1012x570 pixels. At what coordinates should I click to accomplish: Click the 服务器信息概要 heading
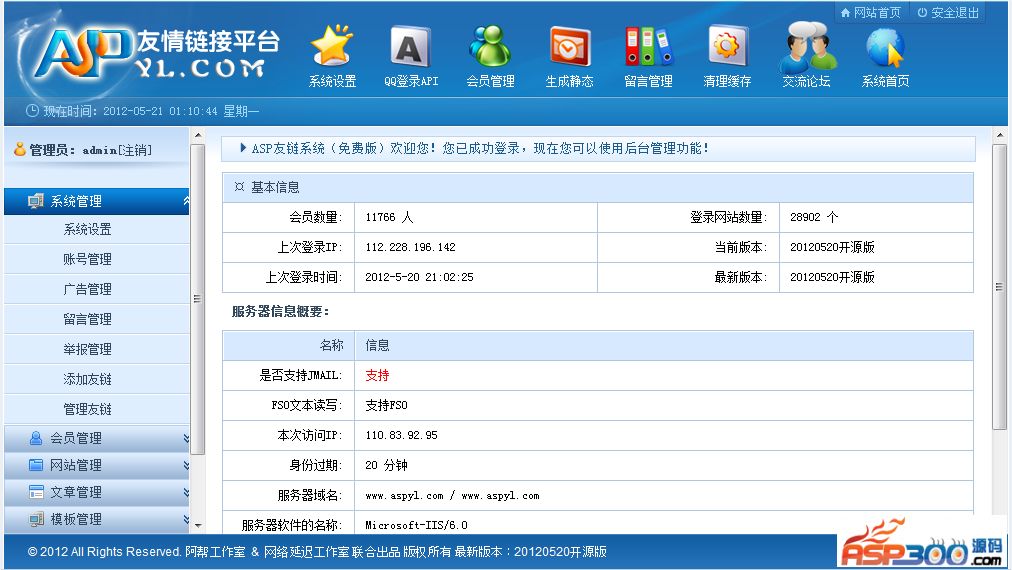[280, 312]
